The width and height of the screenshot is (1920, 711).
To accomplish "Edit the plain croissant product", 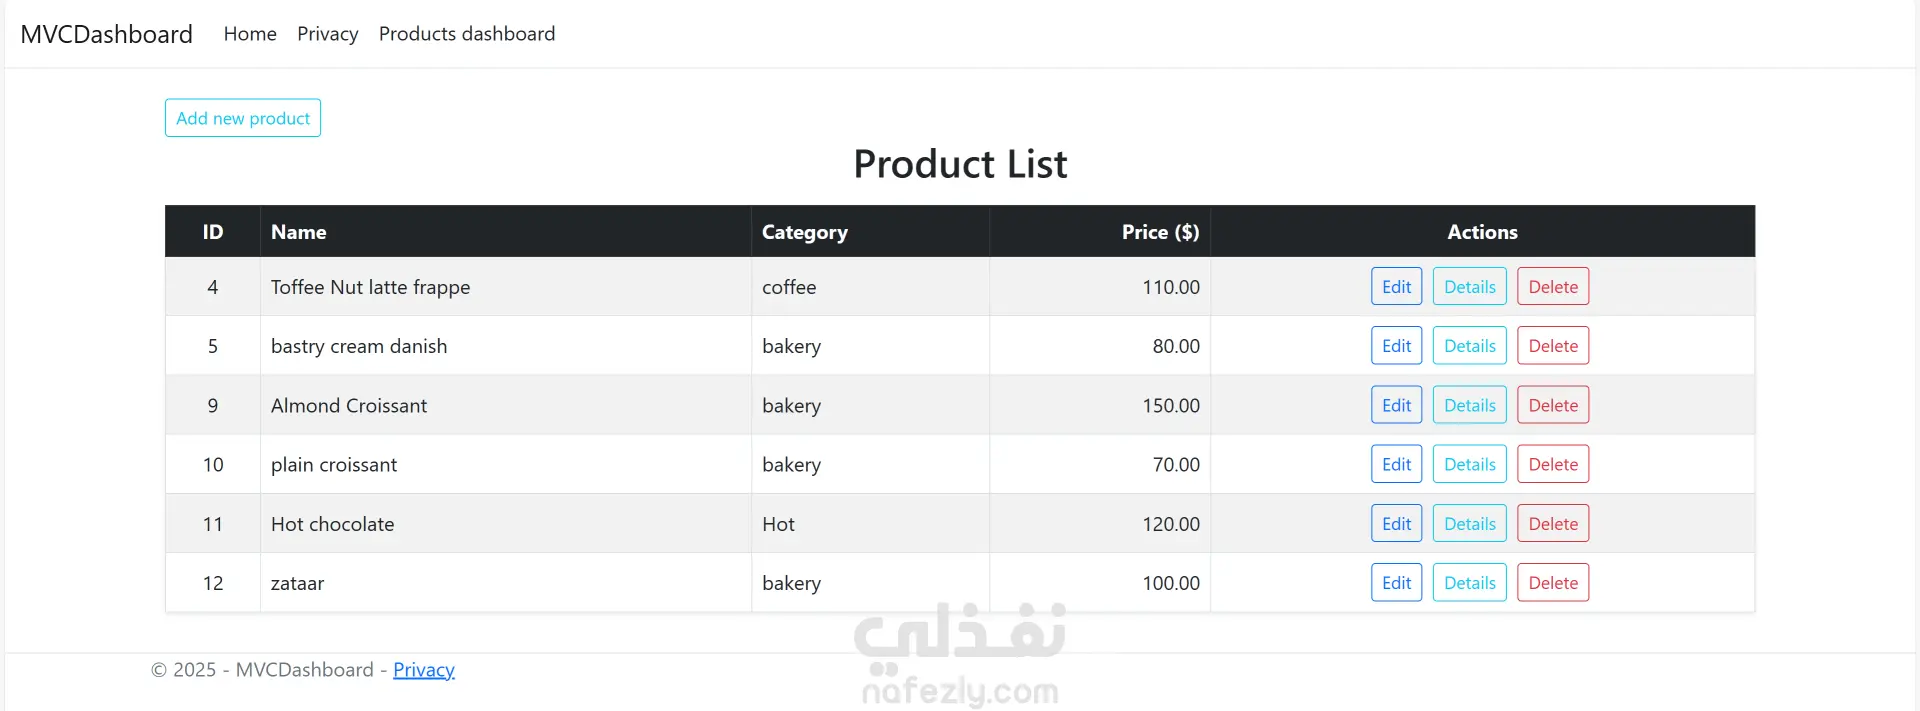I will (1396, 464).
